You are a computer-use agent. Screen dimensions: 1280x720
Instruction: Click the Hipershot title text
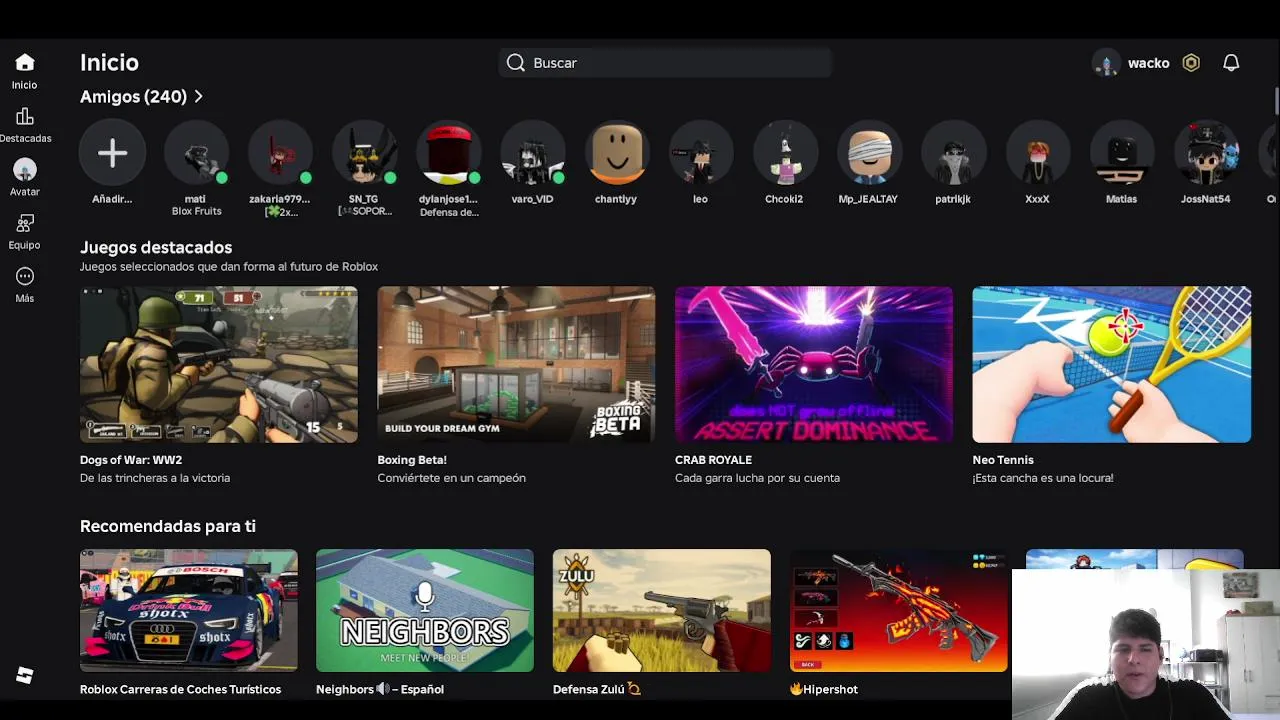824,689
